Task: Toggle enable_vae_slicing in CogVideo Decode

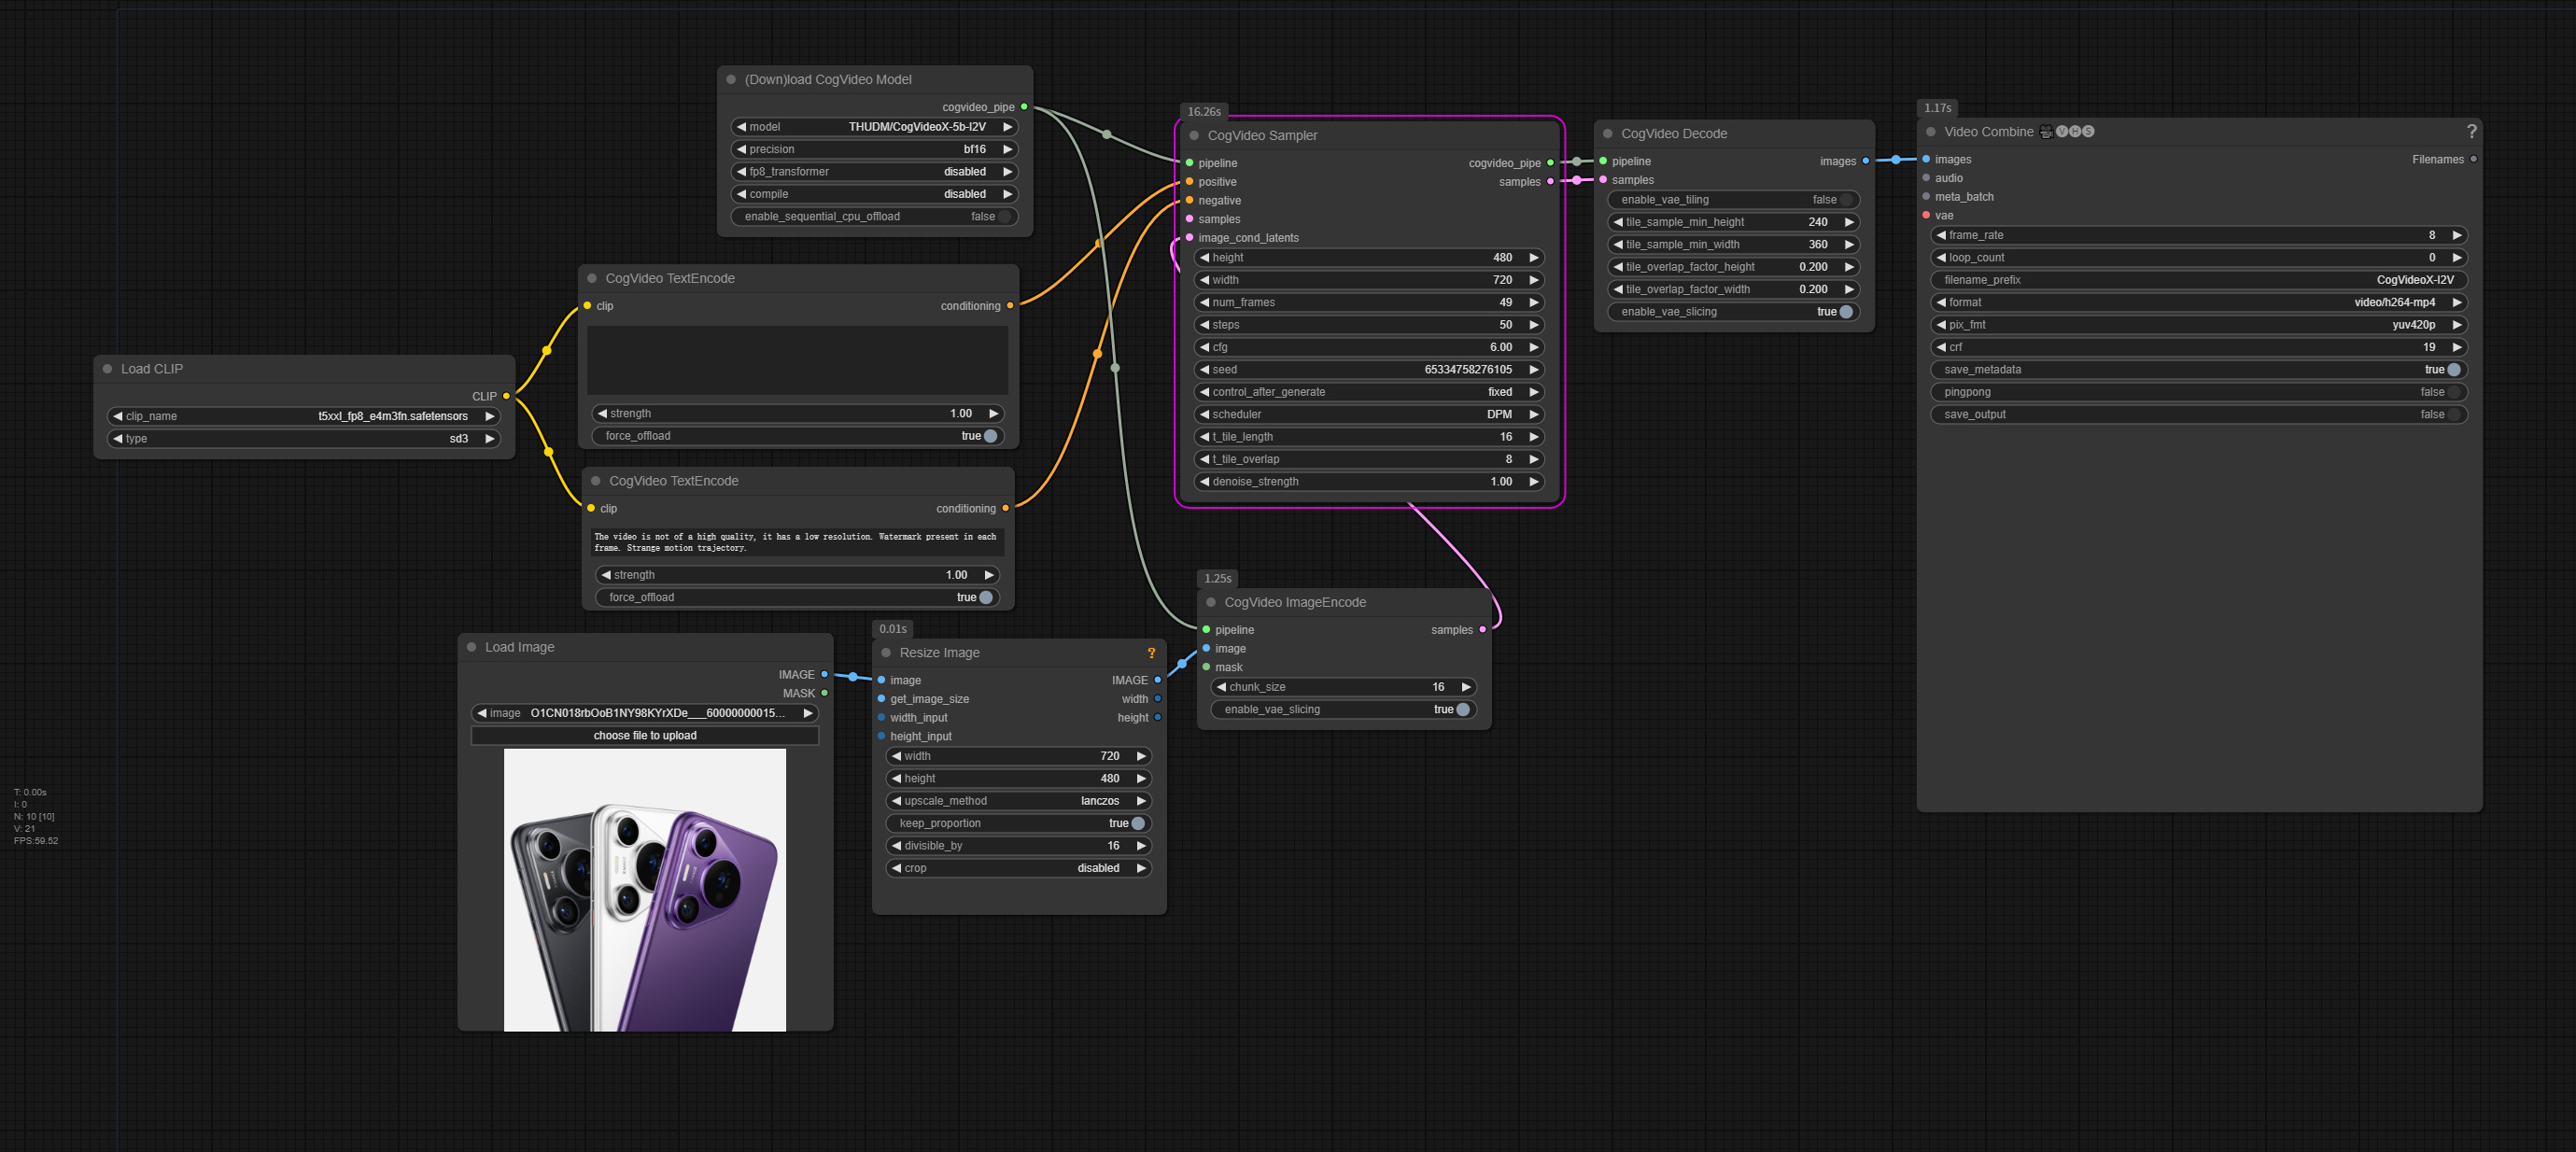Action: click(x=1845, y=311)
